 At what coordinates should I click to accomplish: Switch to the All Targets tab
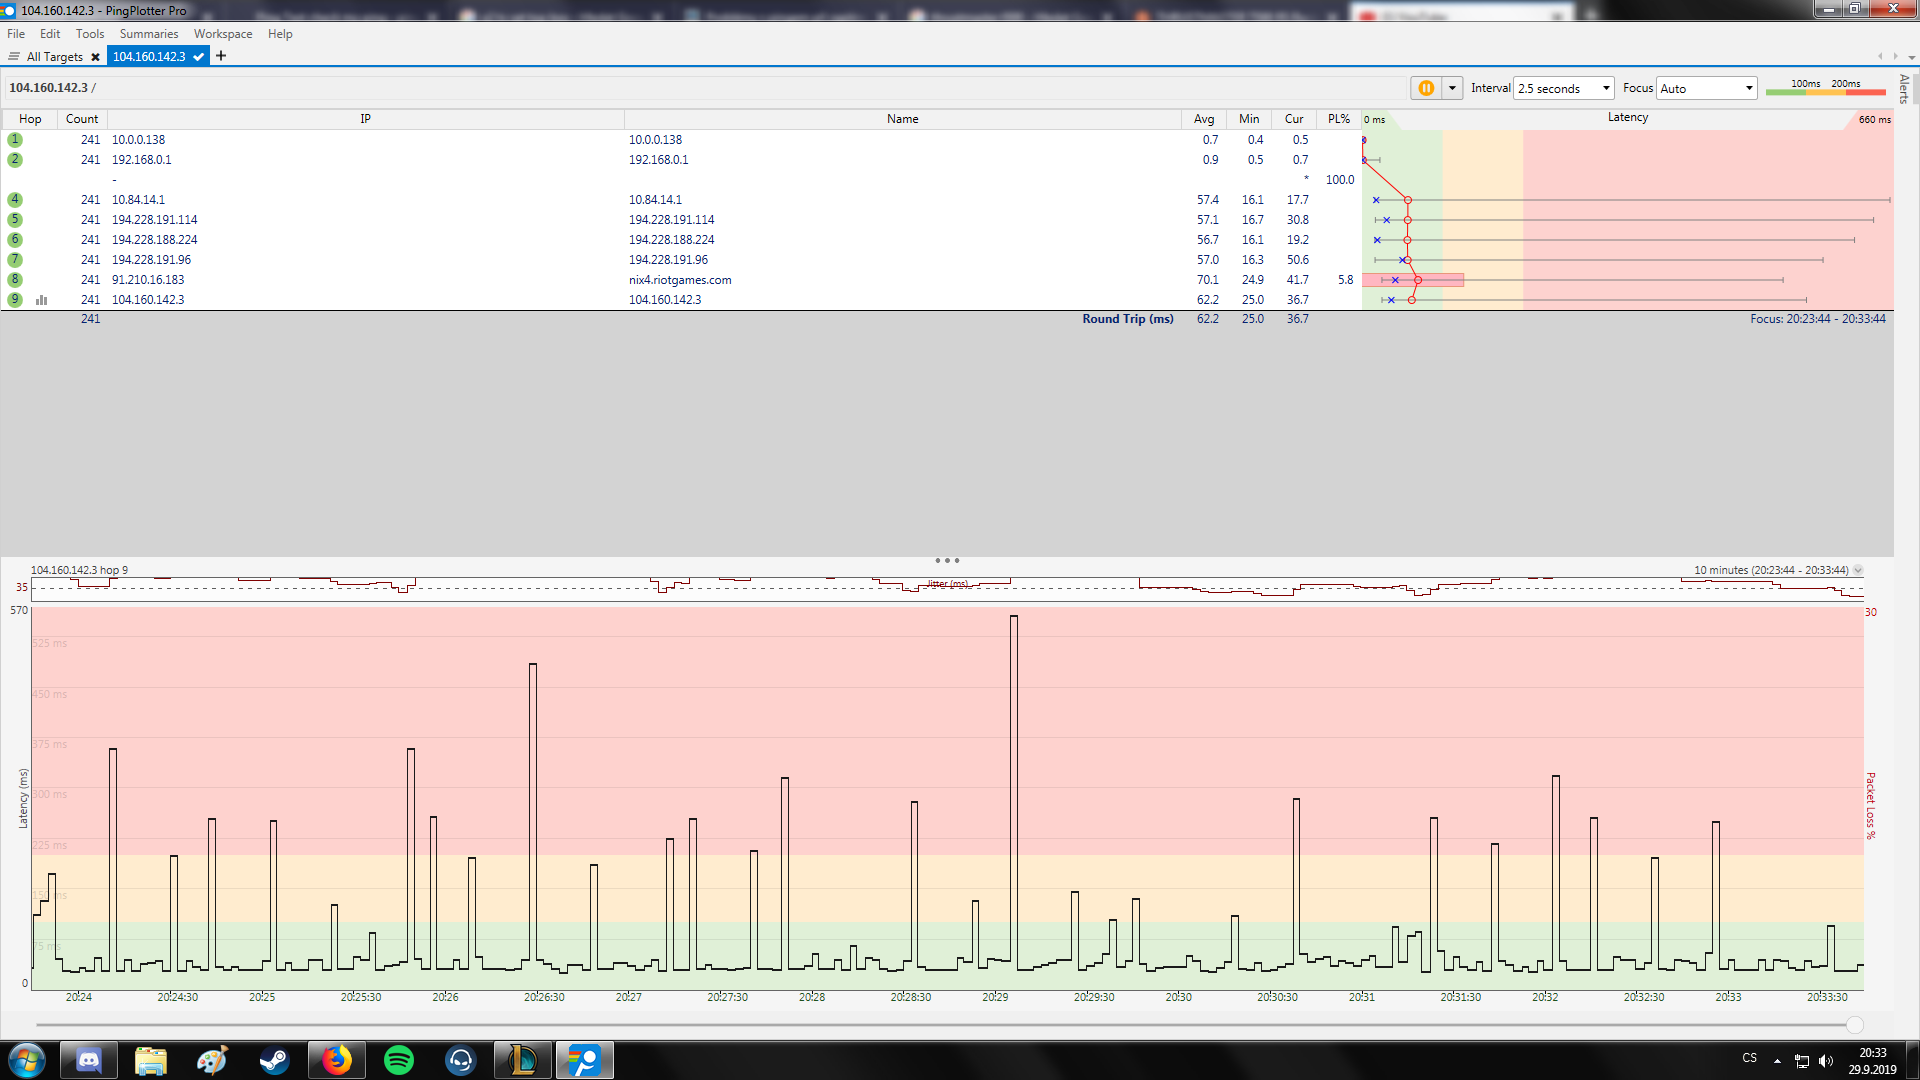54,57
